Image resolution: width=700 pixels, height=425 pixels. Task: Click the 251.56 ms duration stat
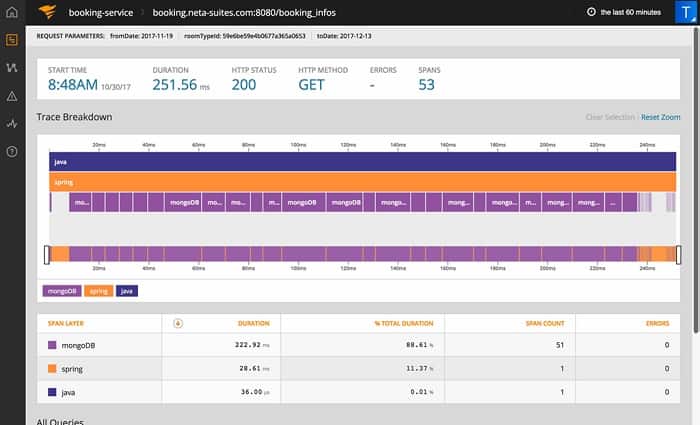(x=181, y=85)
